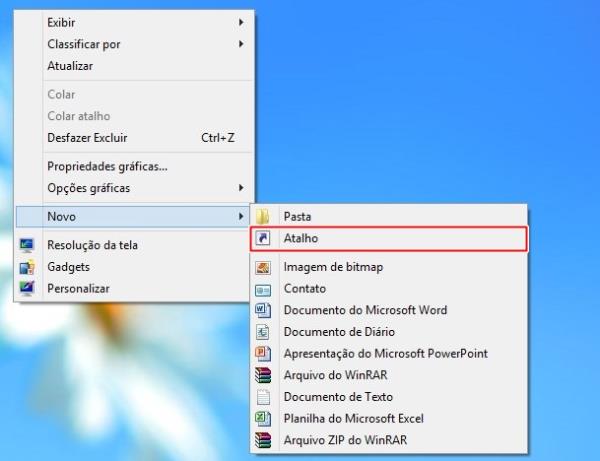Create a new Atalho shortcut
The width and height of the screenshot is (600, 461).
pos(389,239)
